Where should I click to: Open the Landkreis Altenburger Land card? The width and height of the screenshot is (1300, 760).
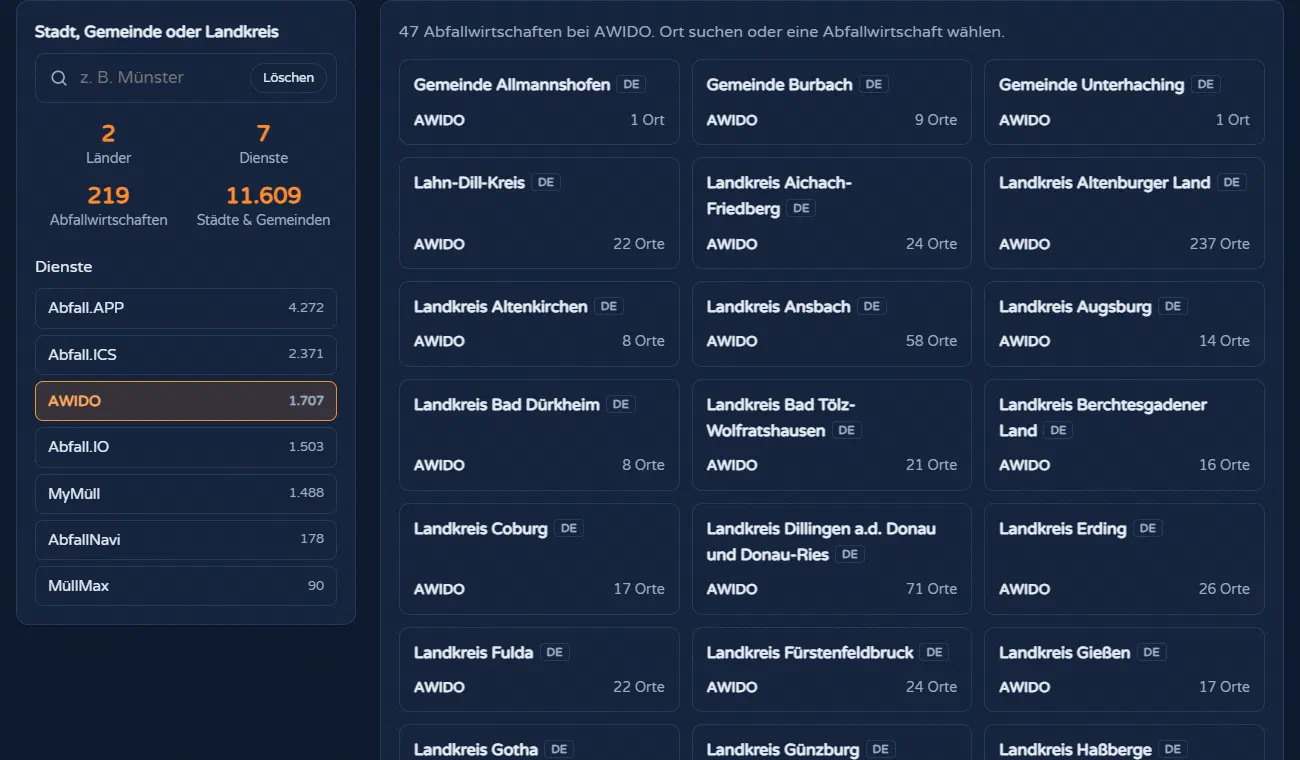[1124, 213]
